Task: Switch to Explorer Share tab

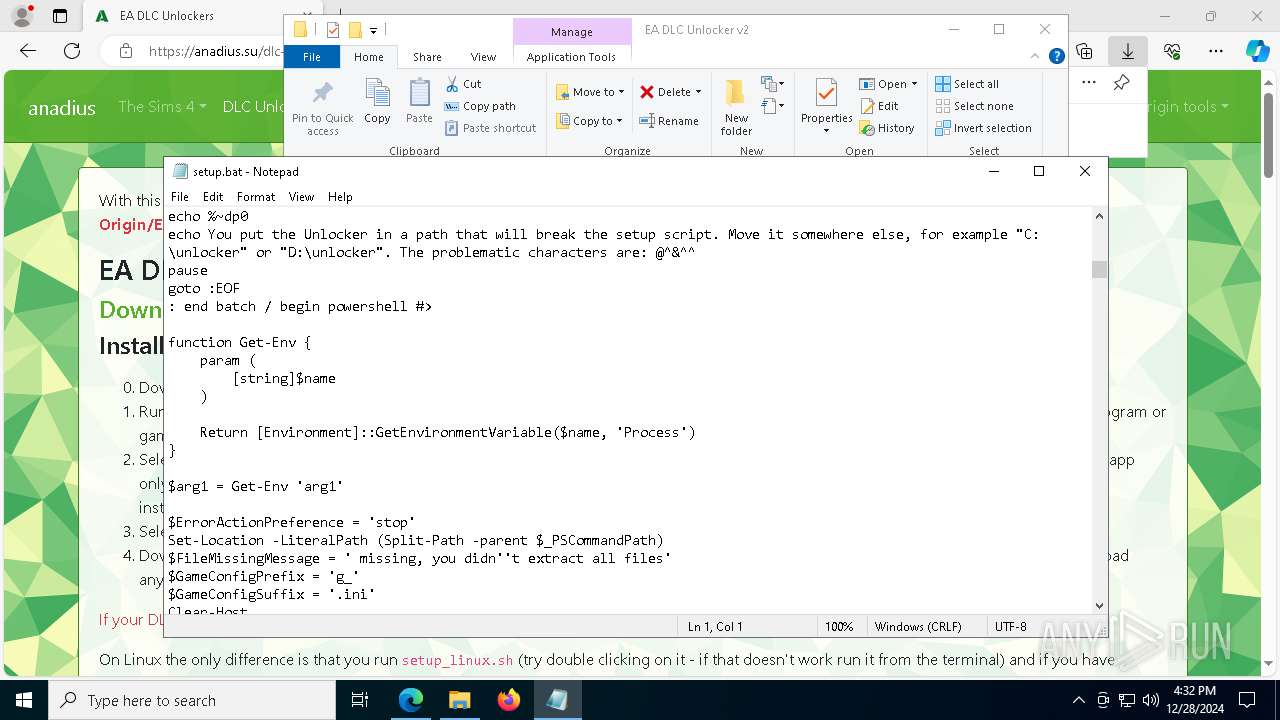Action: (x=427, y=57)
